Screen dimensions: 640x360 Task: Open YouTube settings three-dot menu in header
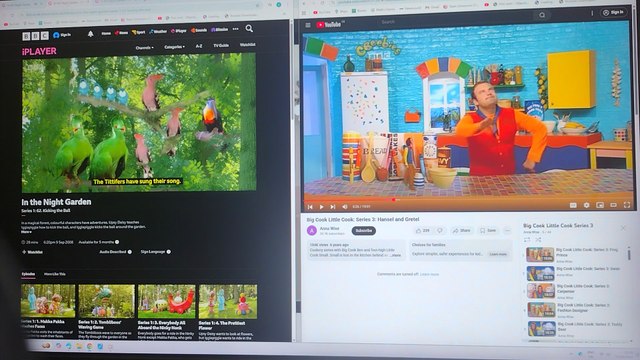592,13
